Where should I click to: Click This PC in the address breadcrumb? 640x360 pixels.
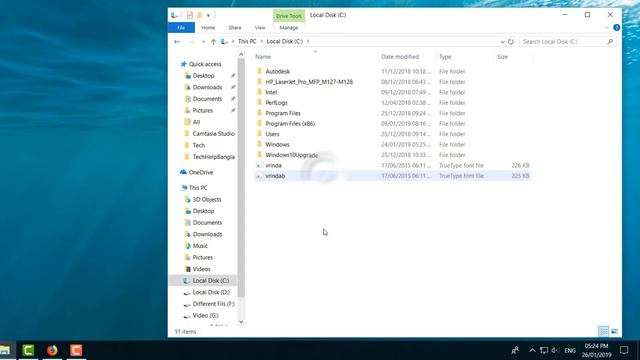[x=247, y=42]
